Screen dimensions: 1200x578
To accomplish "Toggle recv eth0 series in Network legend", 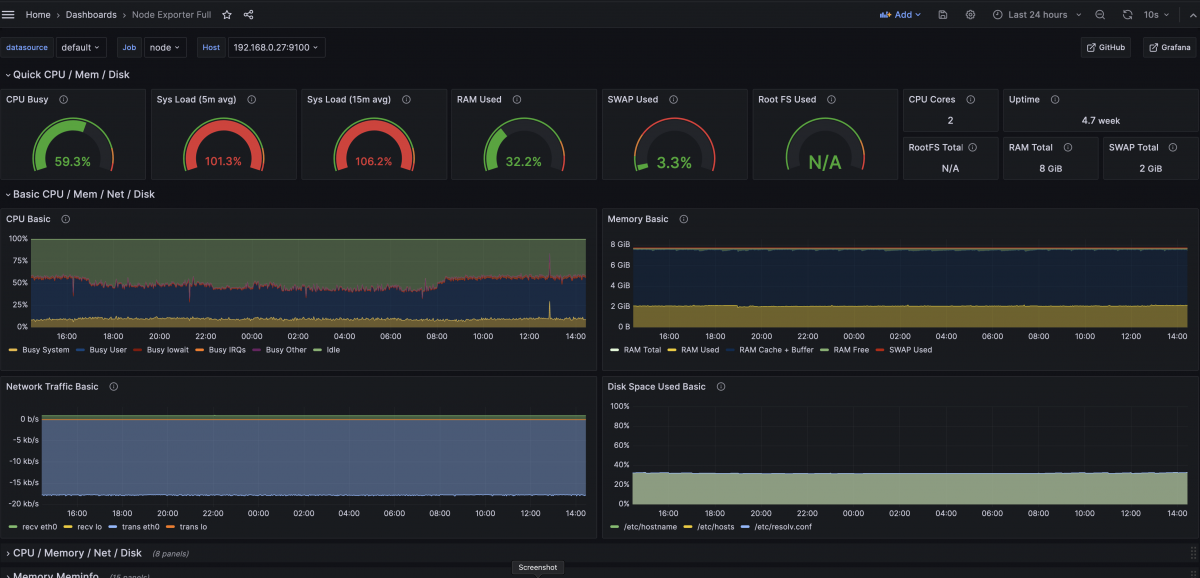I will click(x=39, y=526).
